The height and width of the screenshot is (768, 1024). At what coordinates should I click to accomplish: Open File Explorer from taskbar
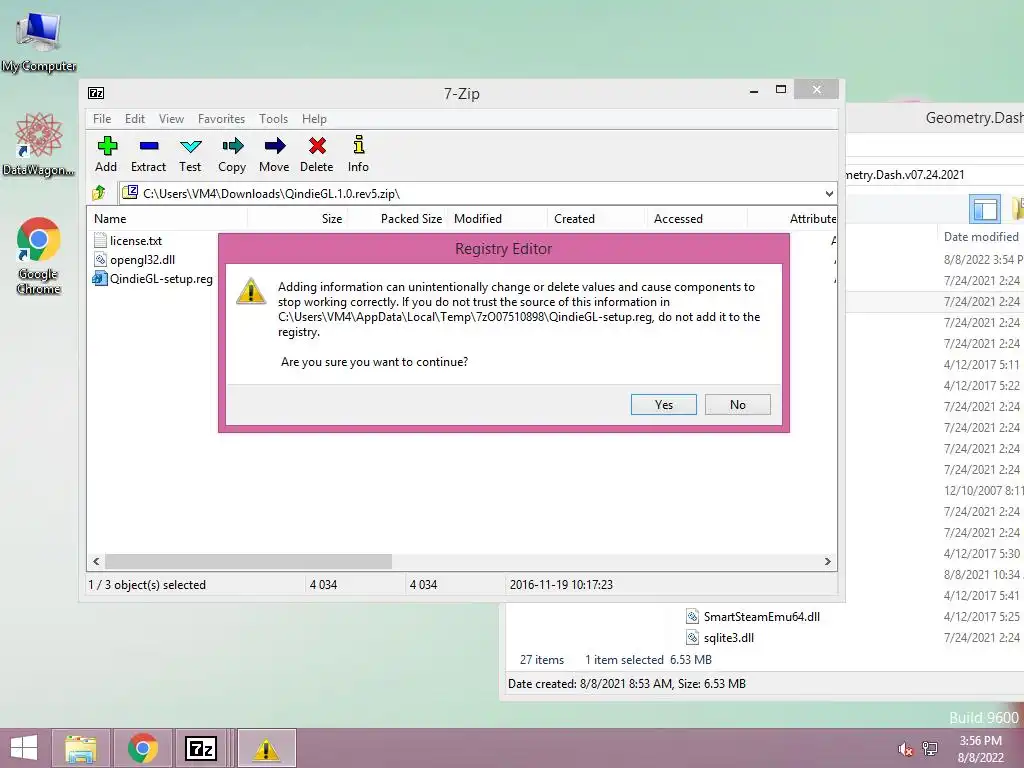click(80, 748)
